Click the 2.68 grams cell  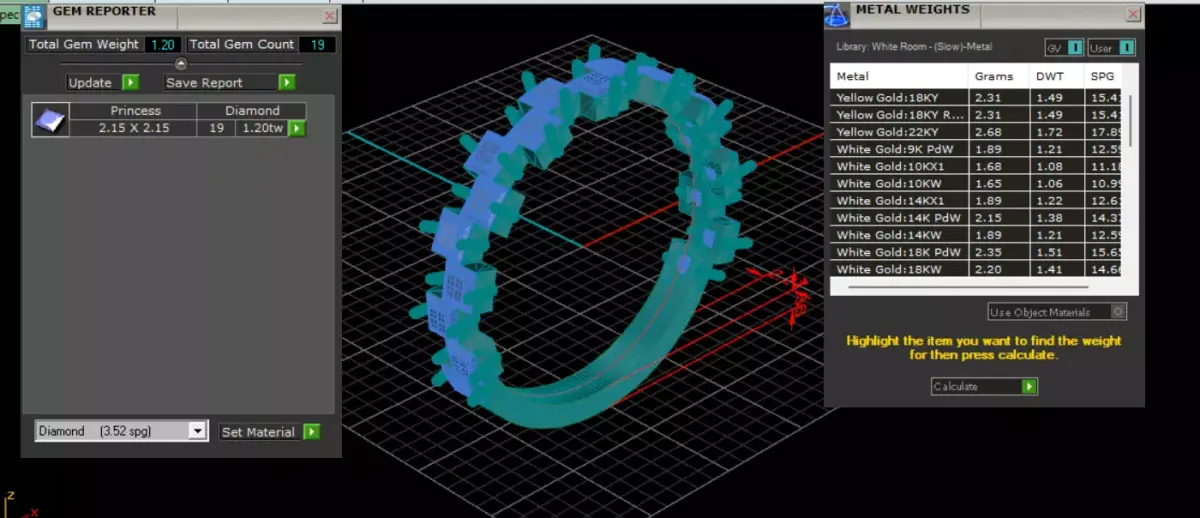coord(999,131)
